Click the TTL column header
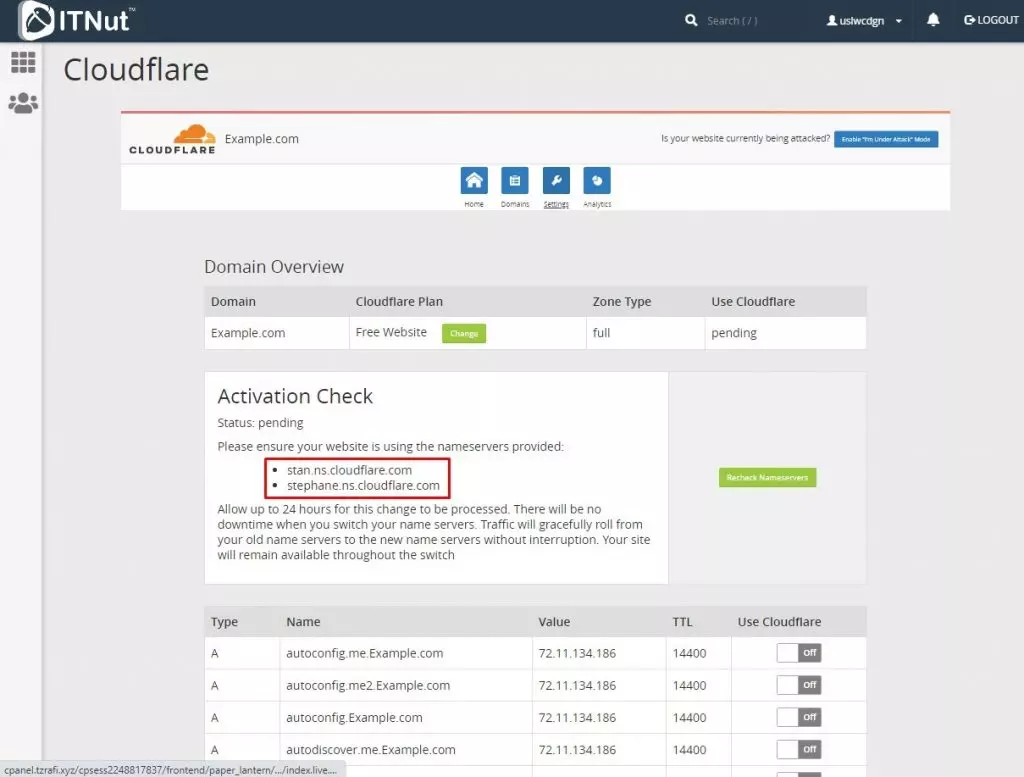The width and height of the screenshot is (1024, 777). tap(682, 622)
